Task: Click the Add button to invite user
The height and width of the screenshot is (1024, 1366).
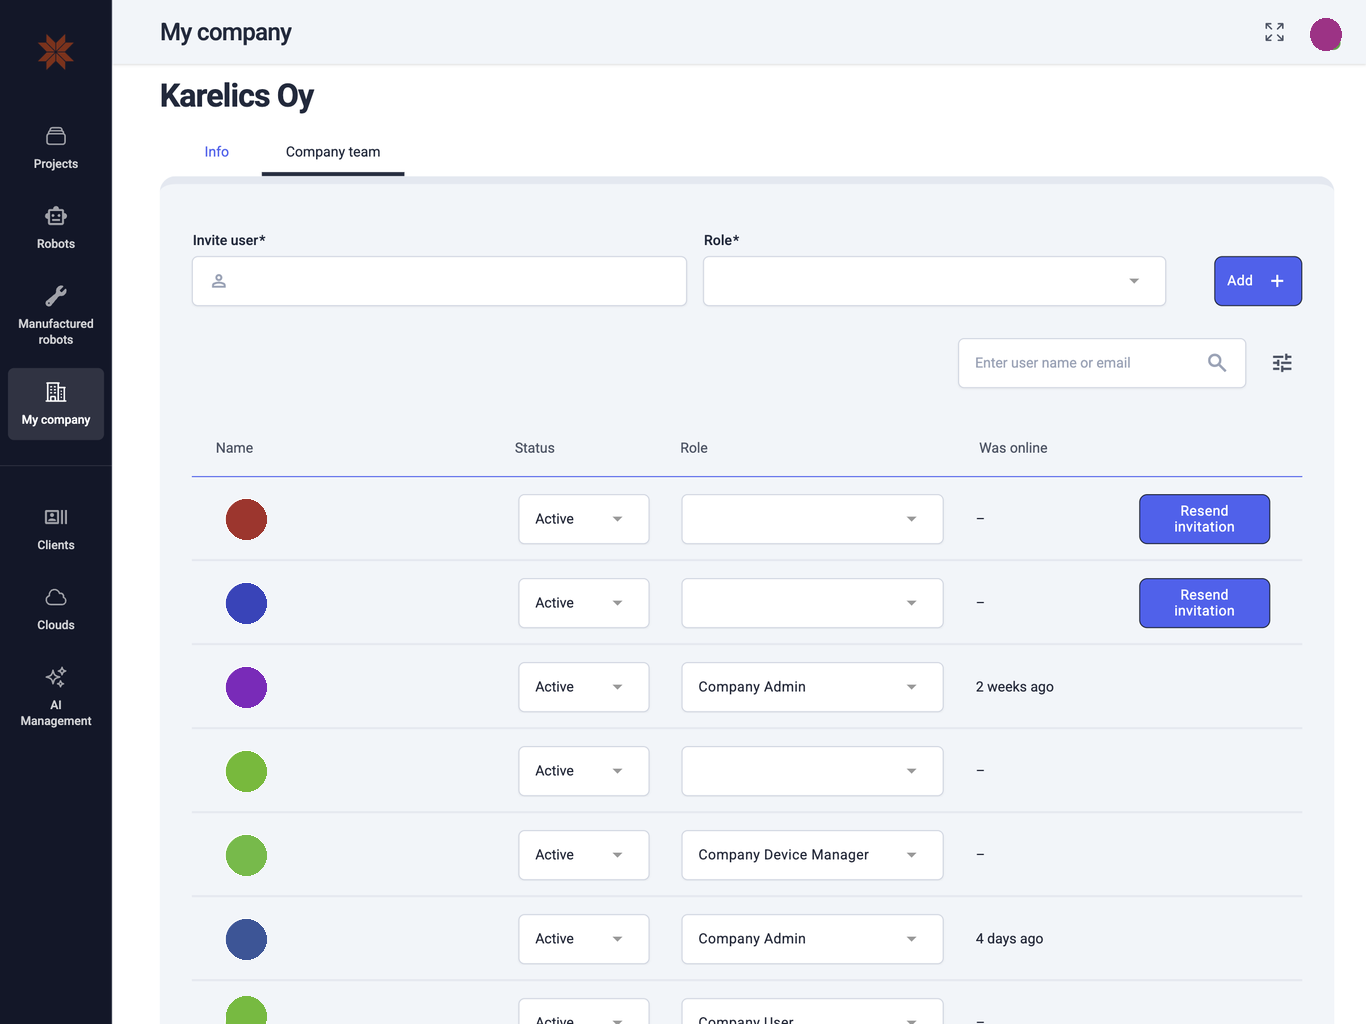Action: (x=1258, y=281)
